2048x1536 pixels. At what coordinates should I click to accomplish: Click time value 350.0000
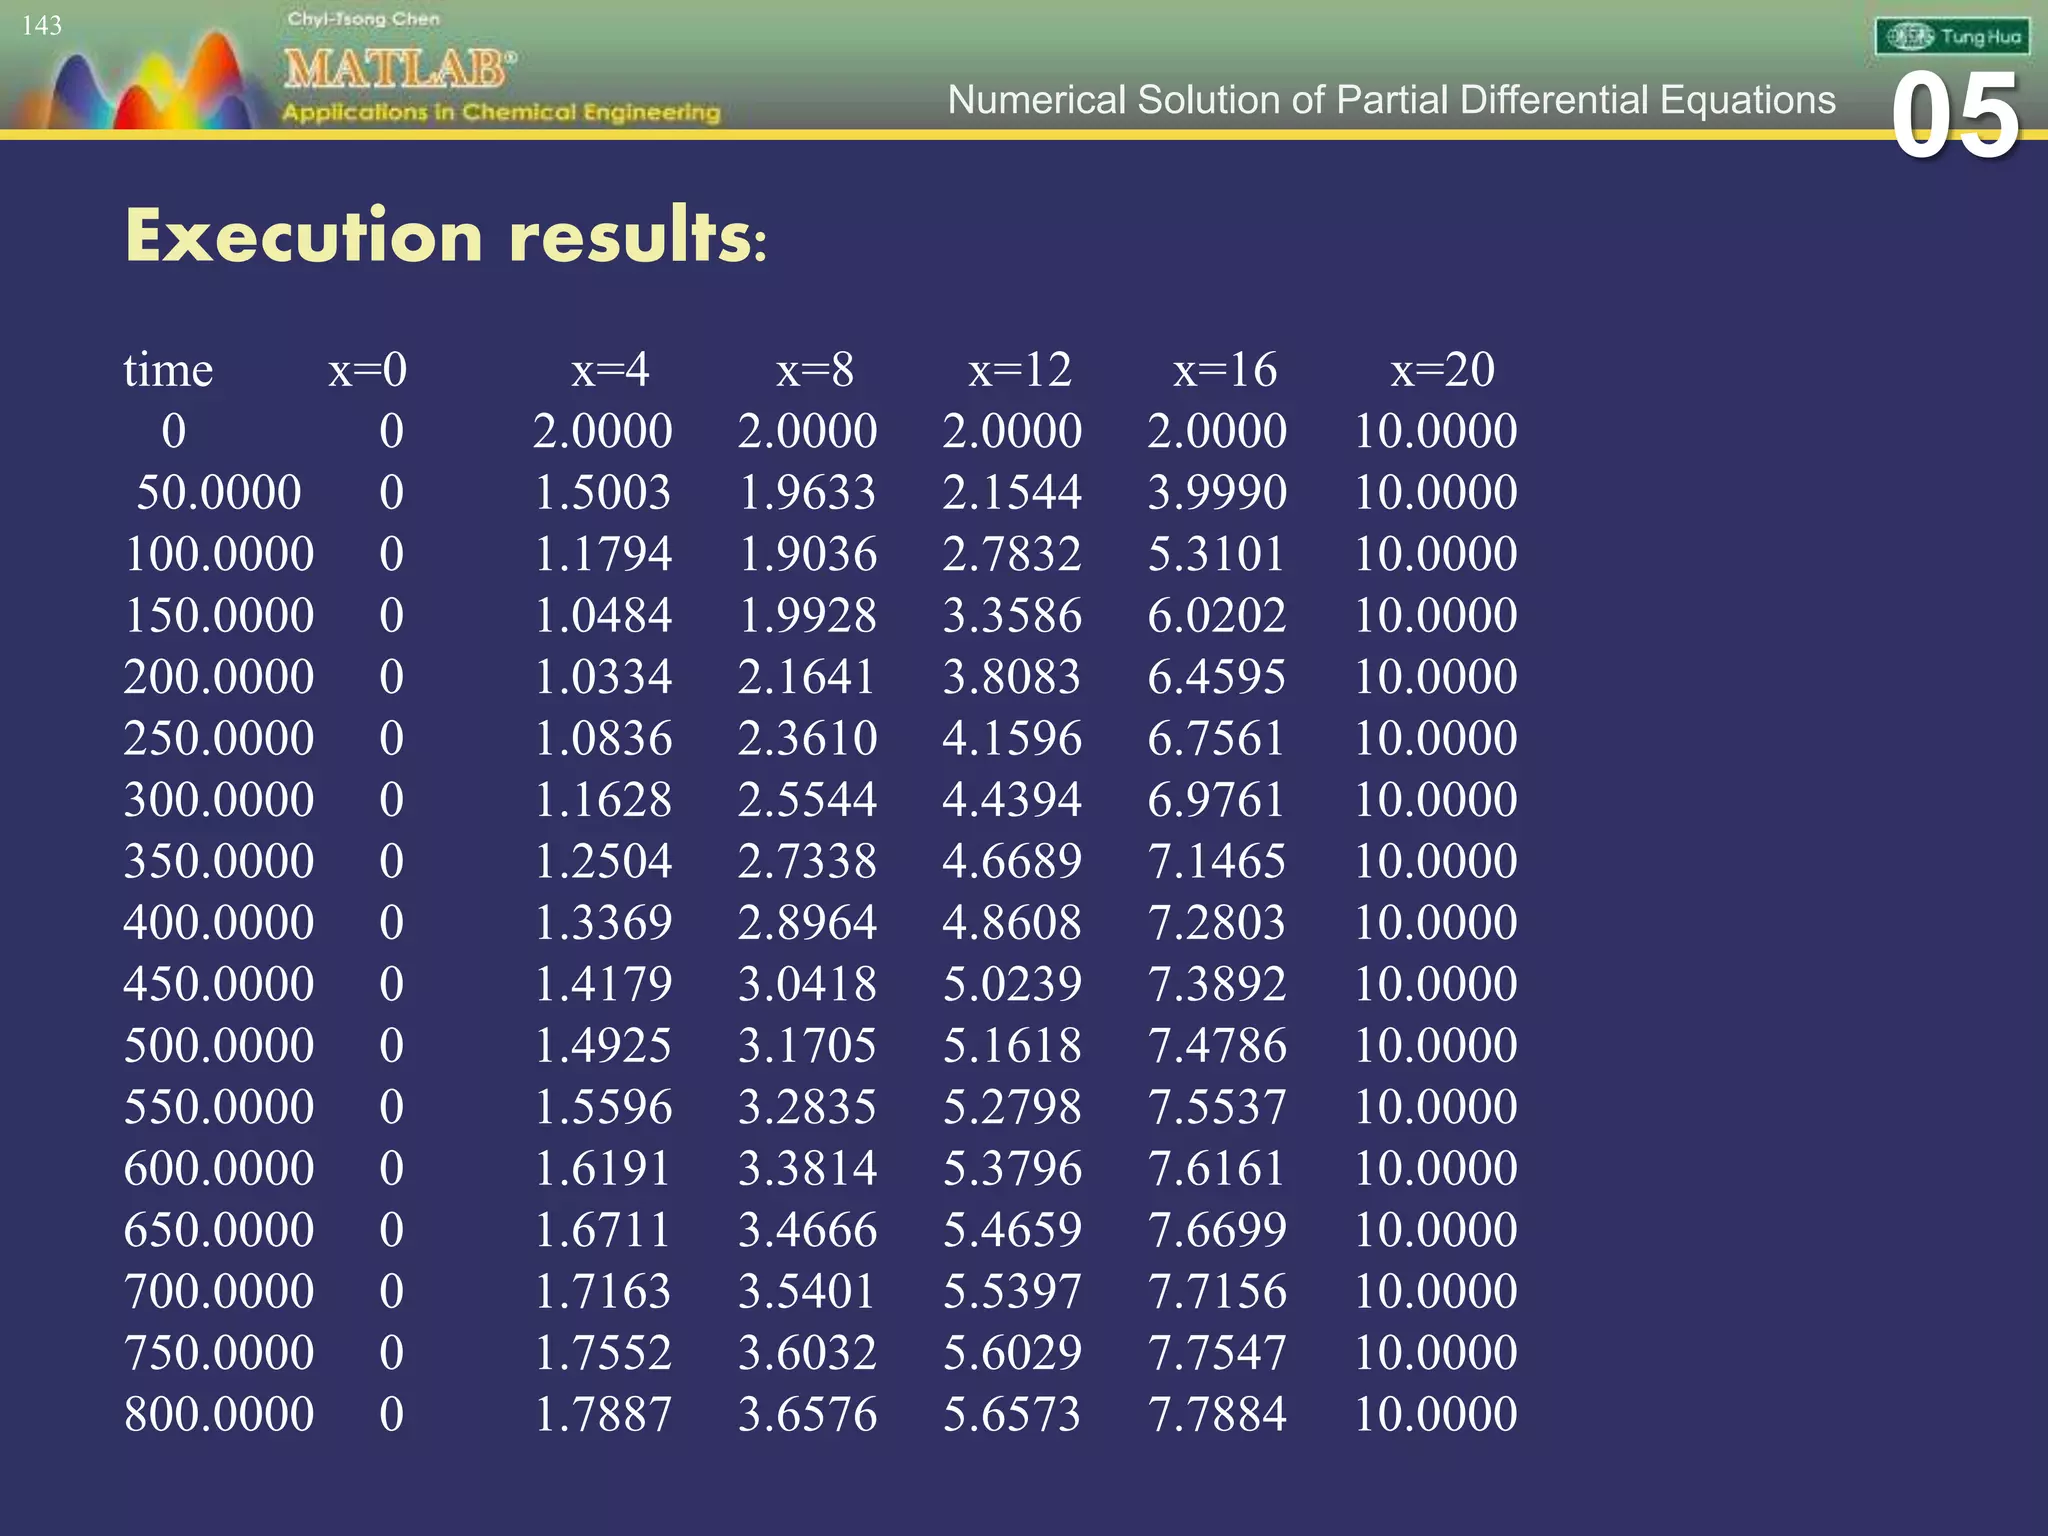(x=219, y=861)
